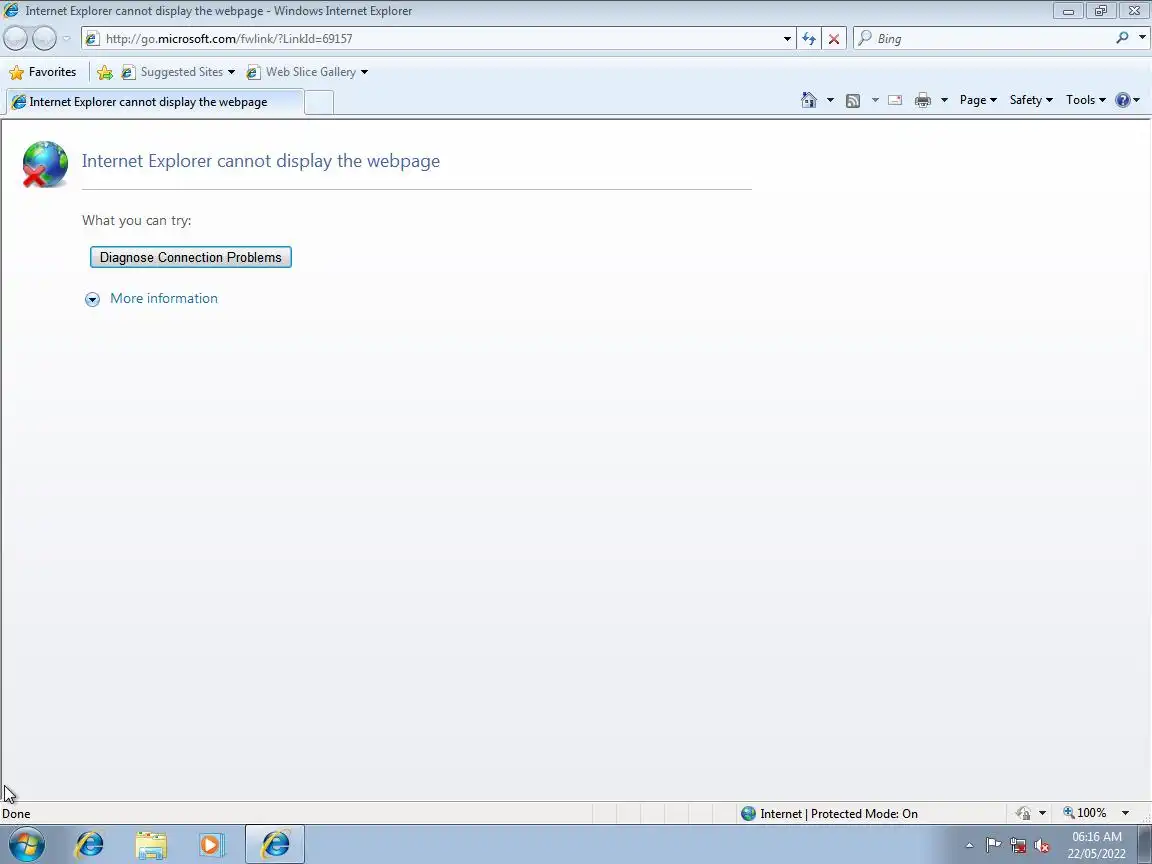Open the Favorites center button
This screenshot has width=1152, height=864.
[x=43, y=72]
